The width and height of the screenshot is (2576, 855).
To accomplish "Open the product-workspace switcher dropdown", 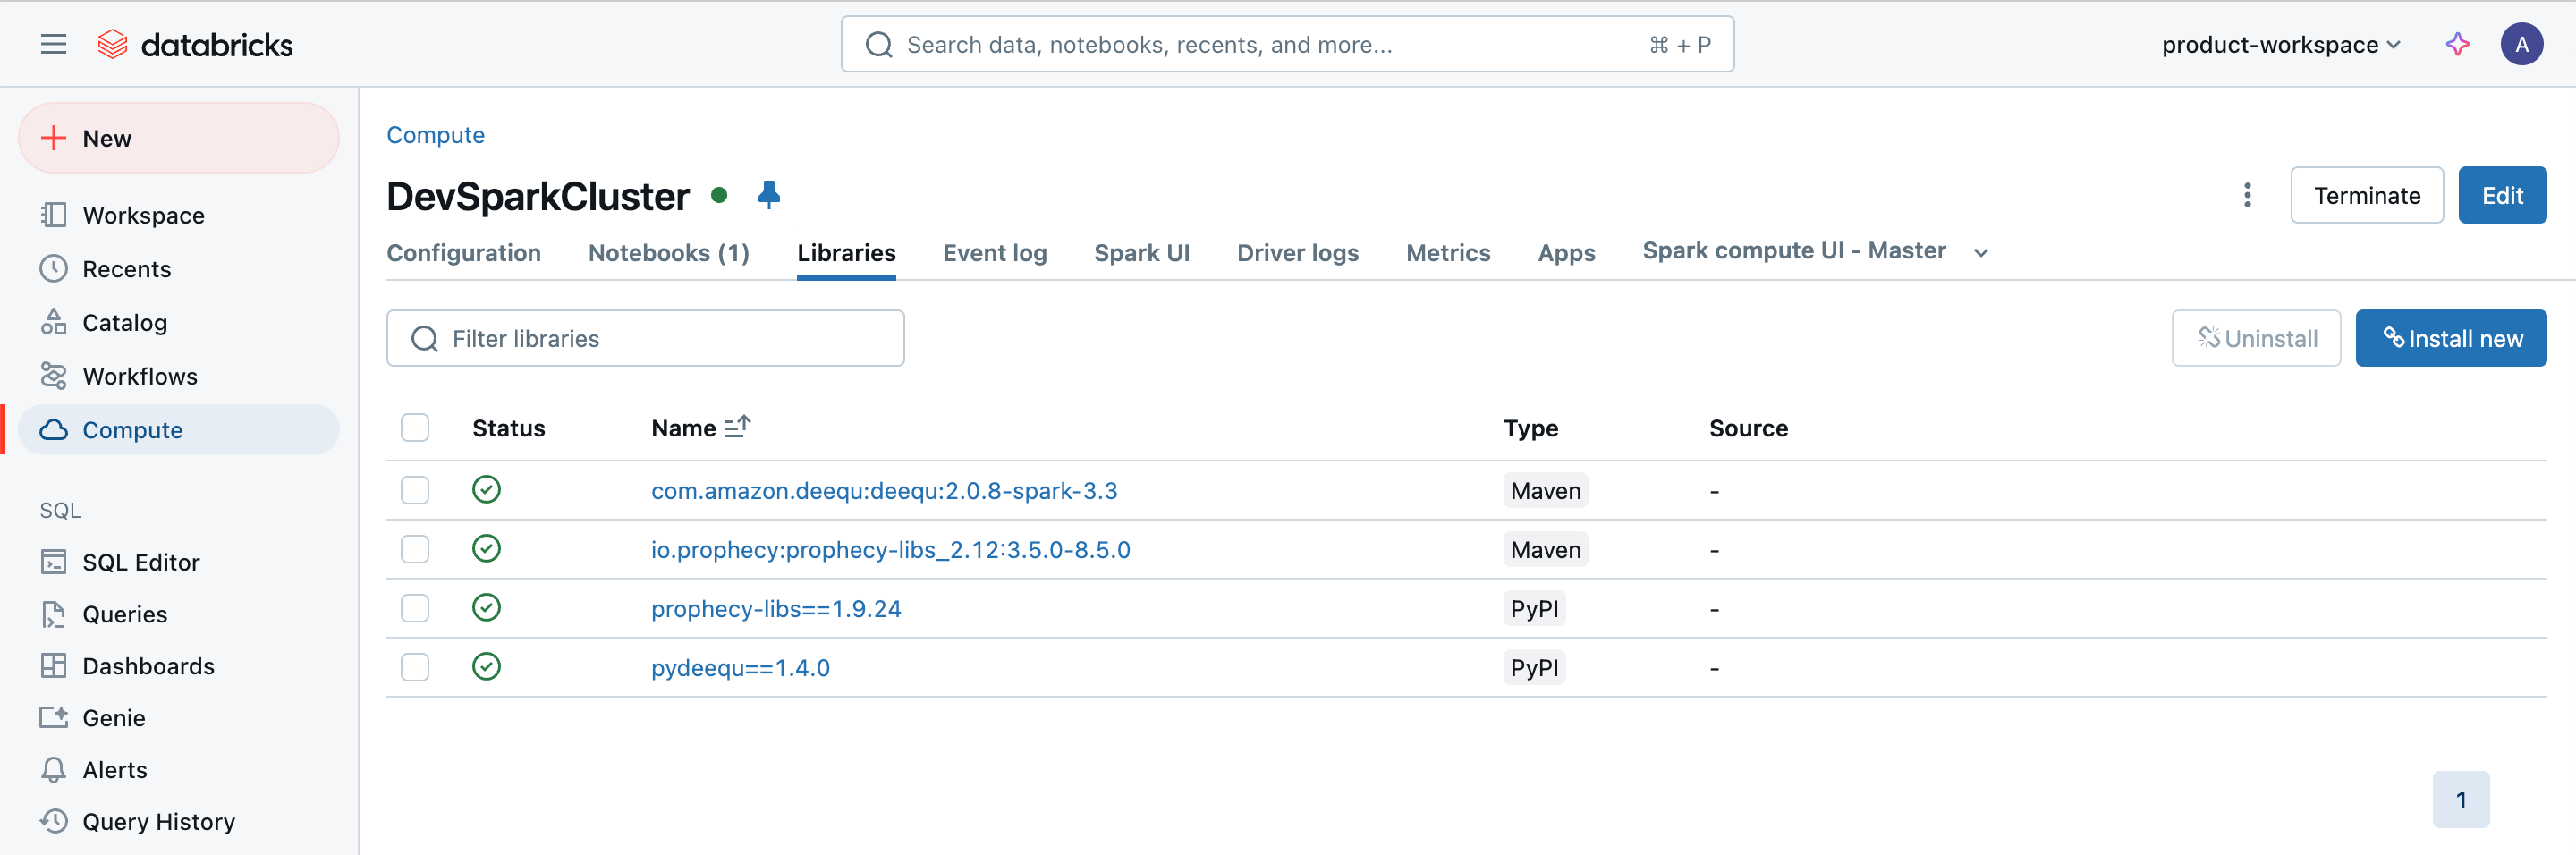I will (2281, 44).
